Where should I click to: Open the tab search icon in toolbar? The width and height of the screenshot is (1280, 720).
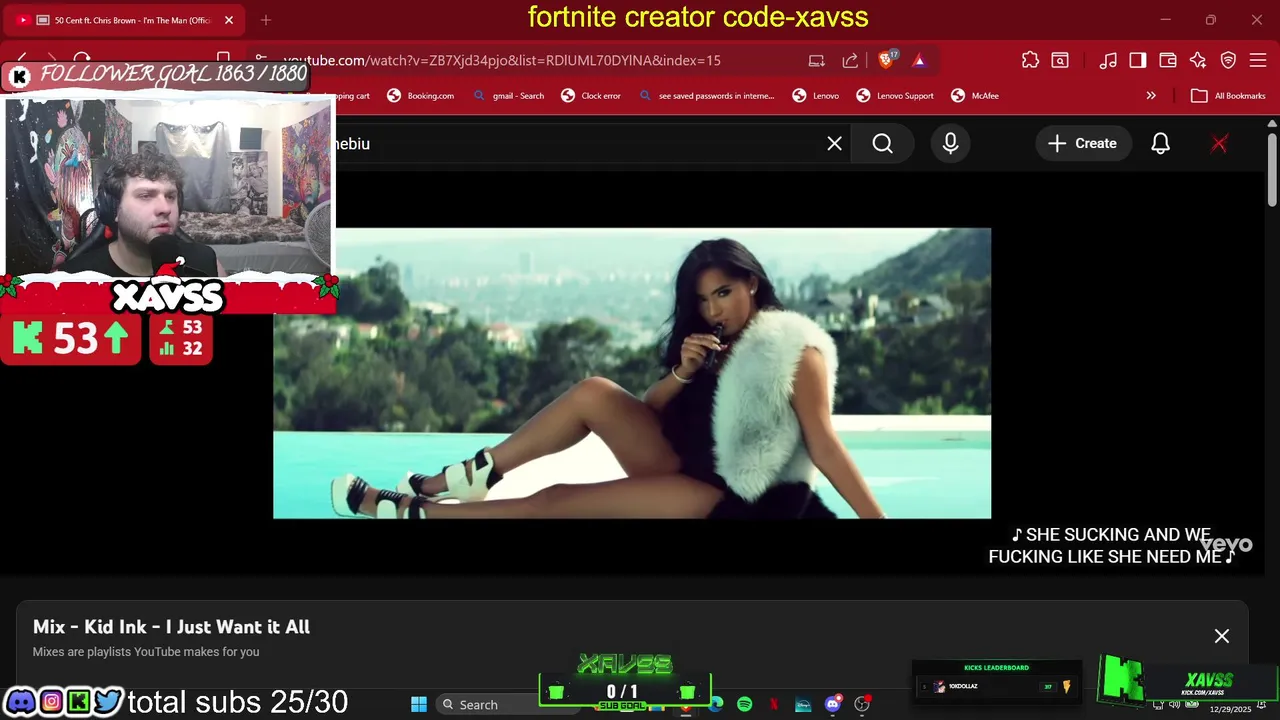1060,60
